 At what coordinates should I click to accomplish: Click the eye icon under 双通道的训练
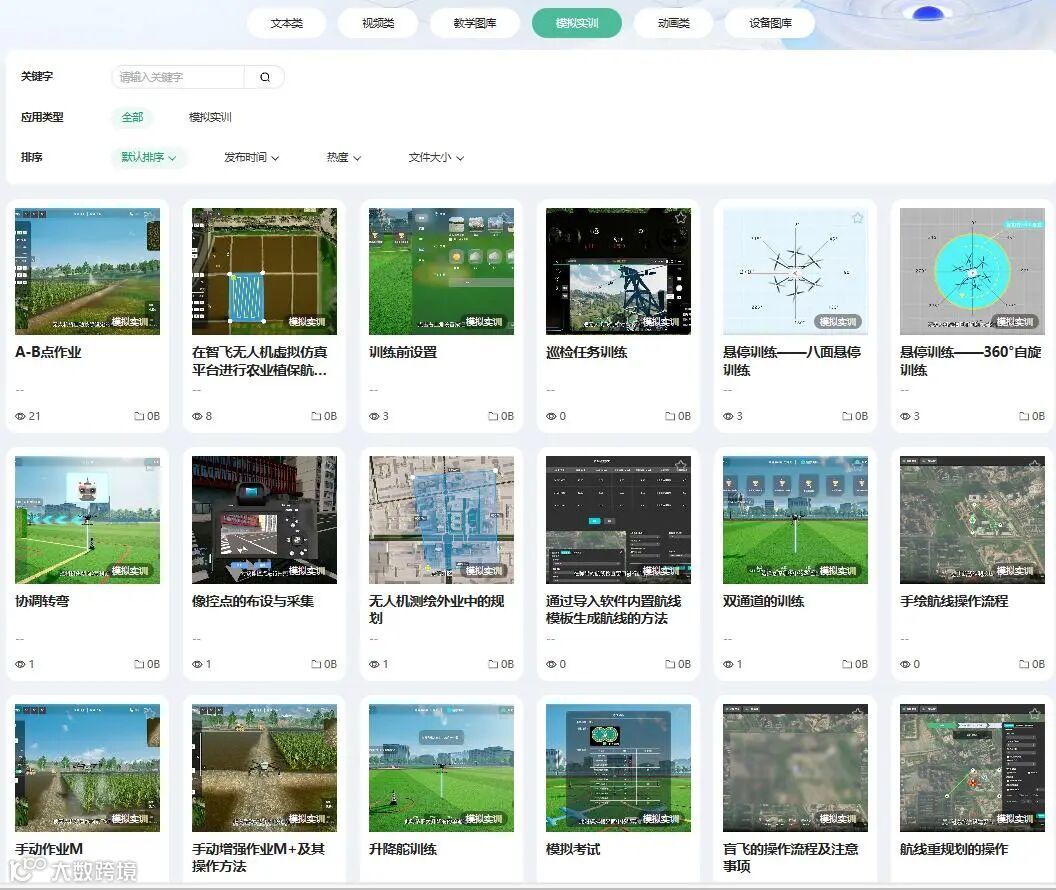click(728, 664)
